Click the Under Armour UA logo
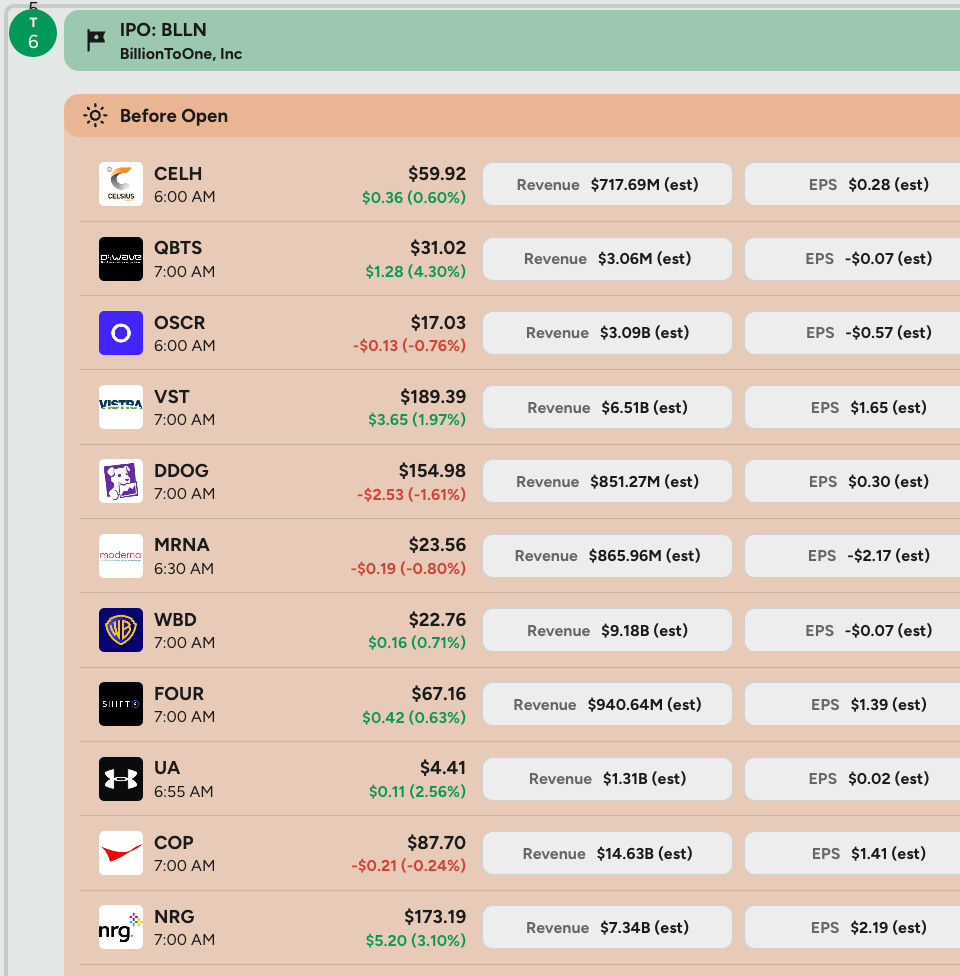Viewport: 960px width, 976px height. pyautogui.click(x=121, y=779)
